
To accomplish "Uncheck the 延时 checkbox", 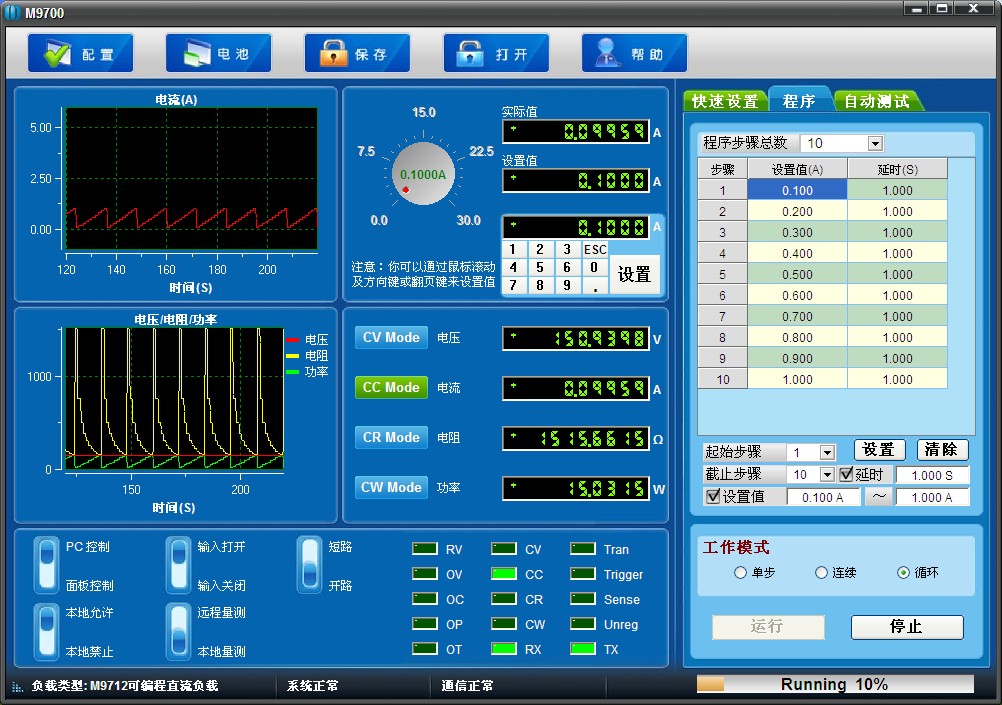I will [x=846, y=474].
